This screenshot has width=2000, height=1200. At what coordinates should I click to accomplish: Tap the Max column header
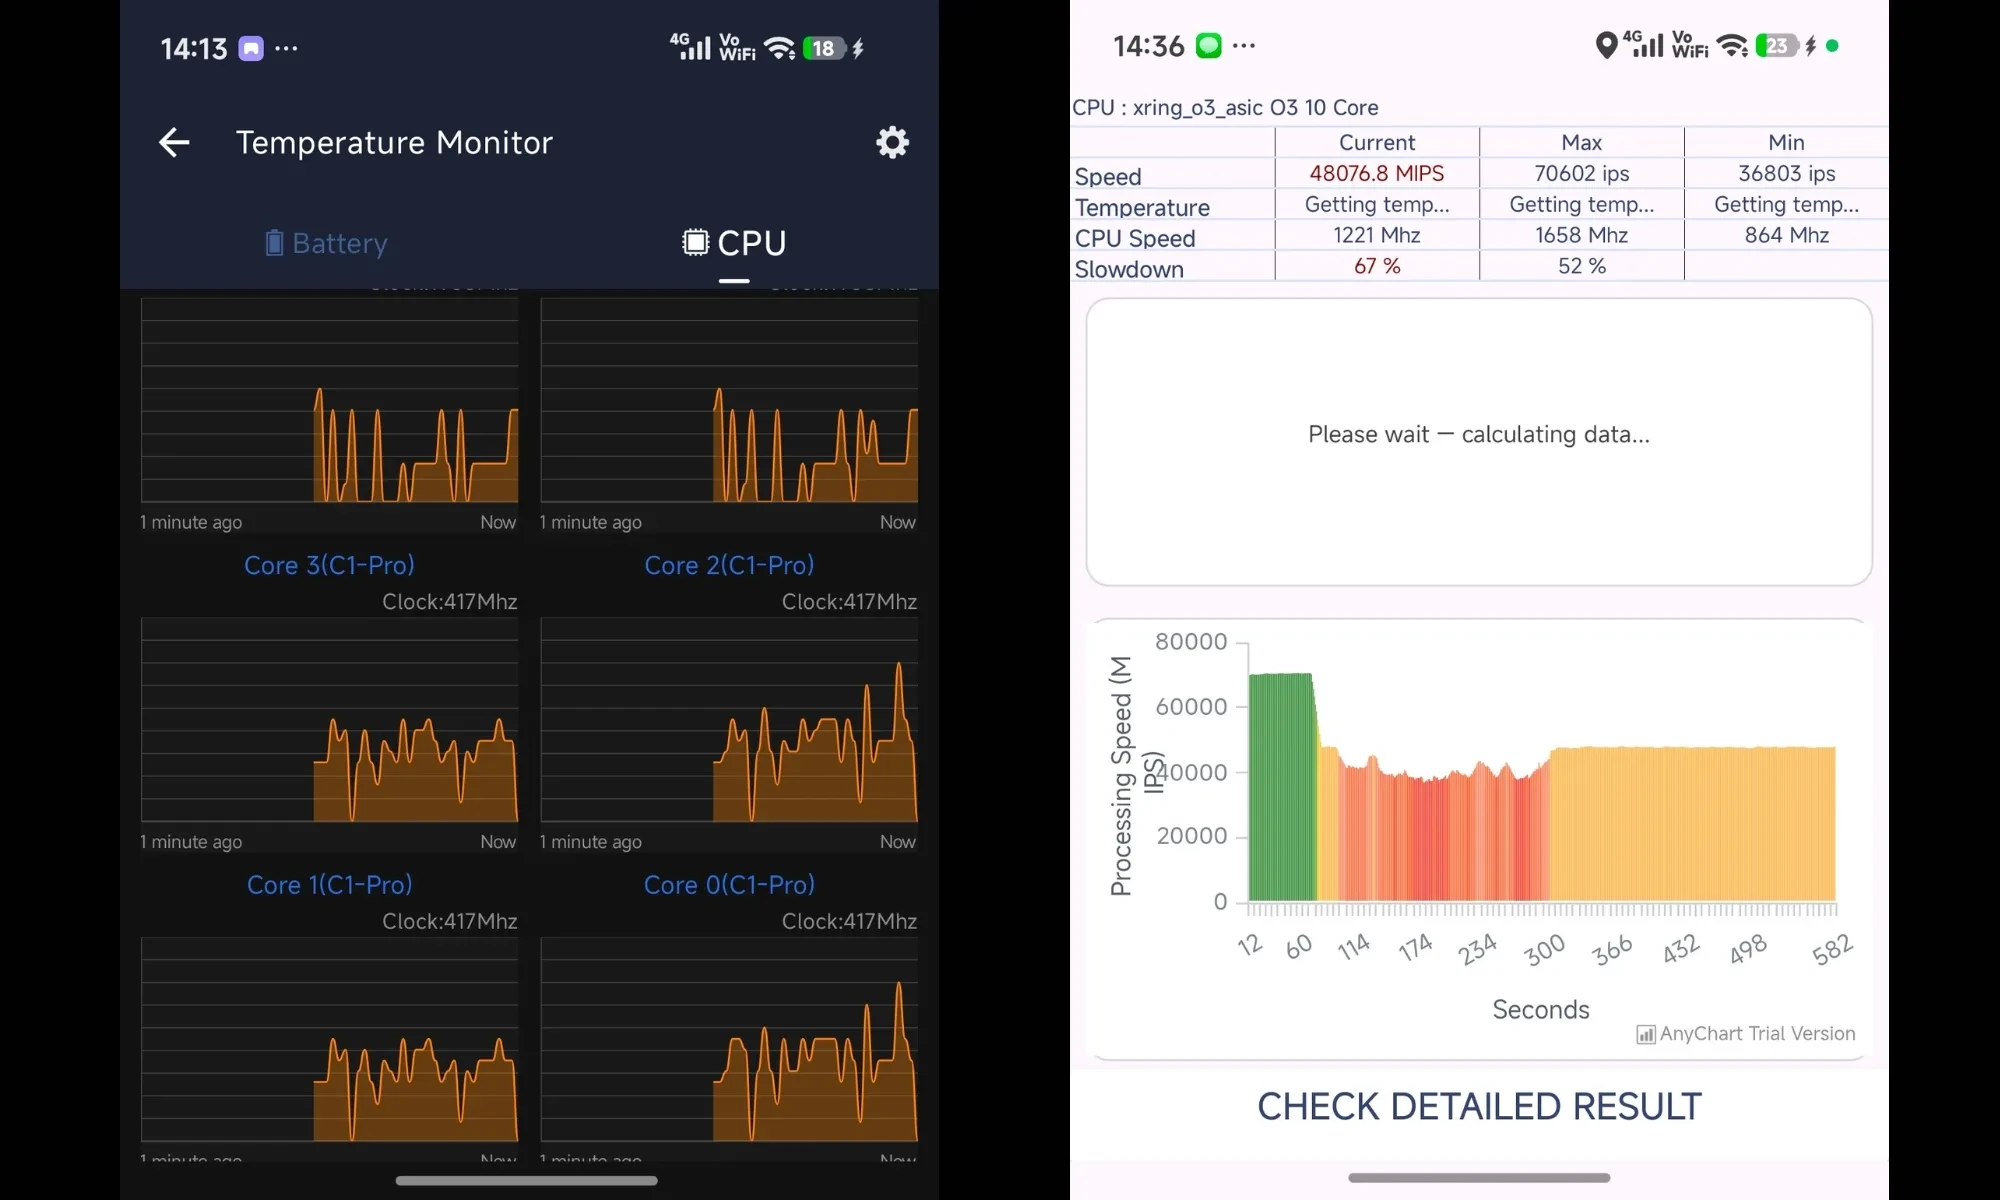tap(1581, 142)
